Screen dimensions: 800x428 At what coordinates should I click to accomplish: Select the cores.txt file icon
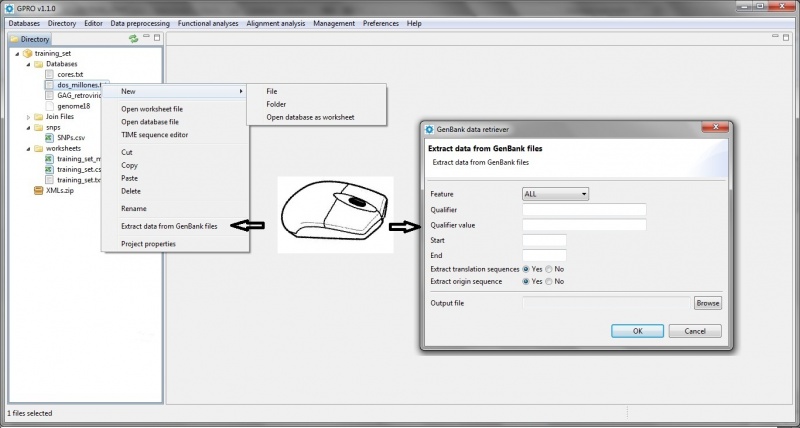click(x=50, y=74)
